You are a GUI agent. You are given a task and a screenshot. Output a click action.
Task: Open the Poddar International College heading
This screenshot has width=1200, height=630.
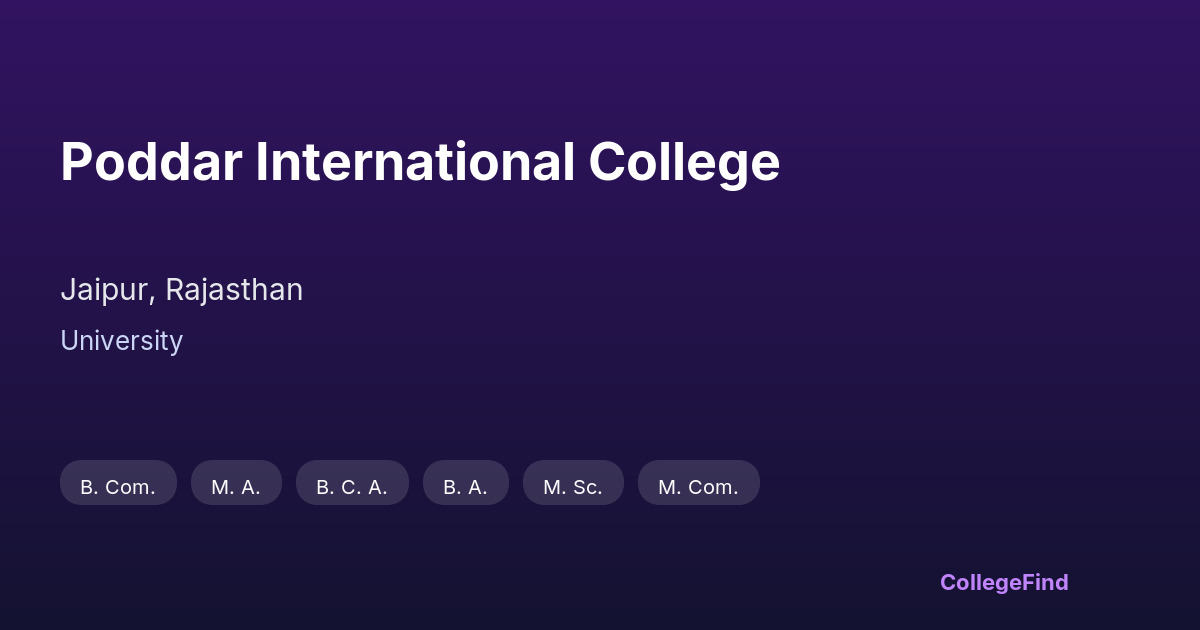[420, 162]
